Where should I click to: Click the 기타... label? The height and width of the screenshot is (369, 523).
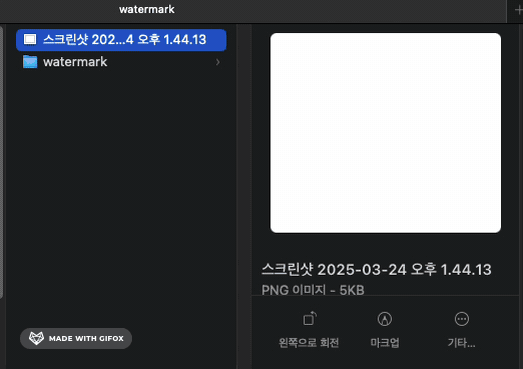coord(461,343)
